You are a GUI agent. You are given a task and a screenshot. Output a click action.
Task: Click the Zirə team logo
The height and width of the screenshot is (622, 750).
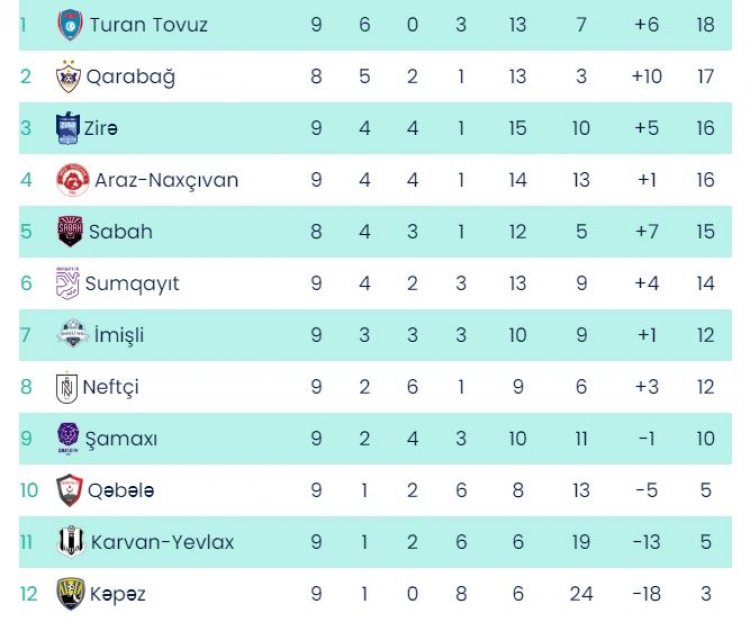coord(68,128)
